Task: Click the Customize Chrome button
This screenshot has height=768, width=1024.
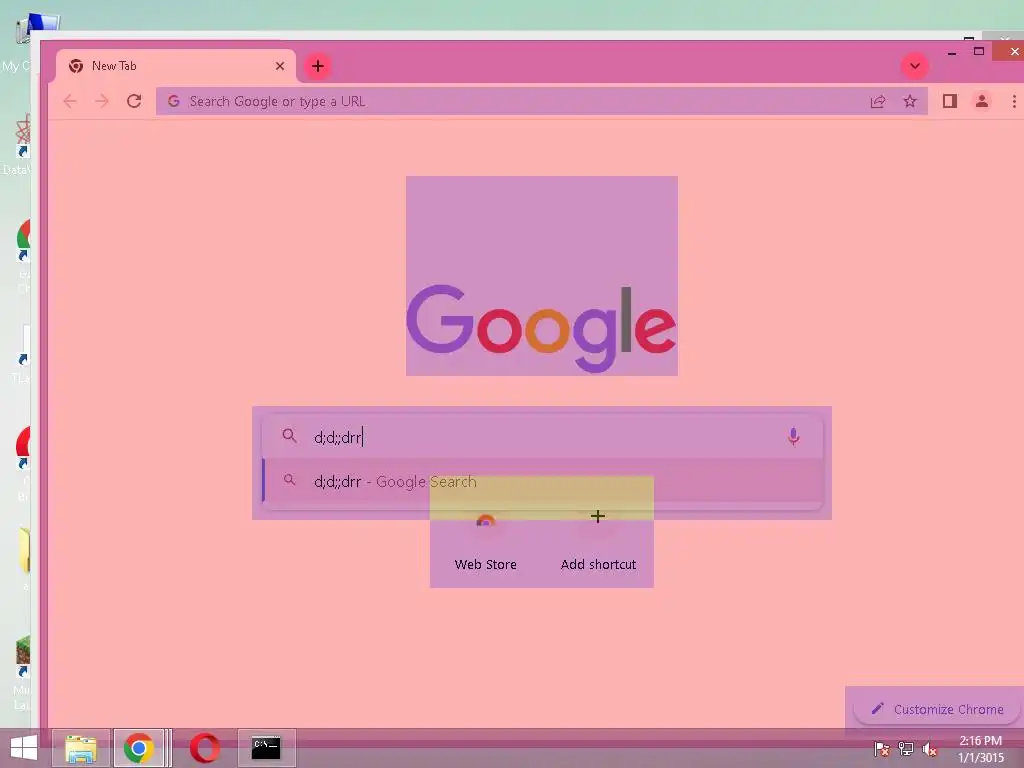Action: coord(938,709)
